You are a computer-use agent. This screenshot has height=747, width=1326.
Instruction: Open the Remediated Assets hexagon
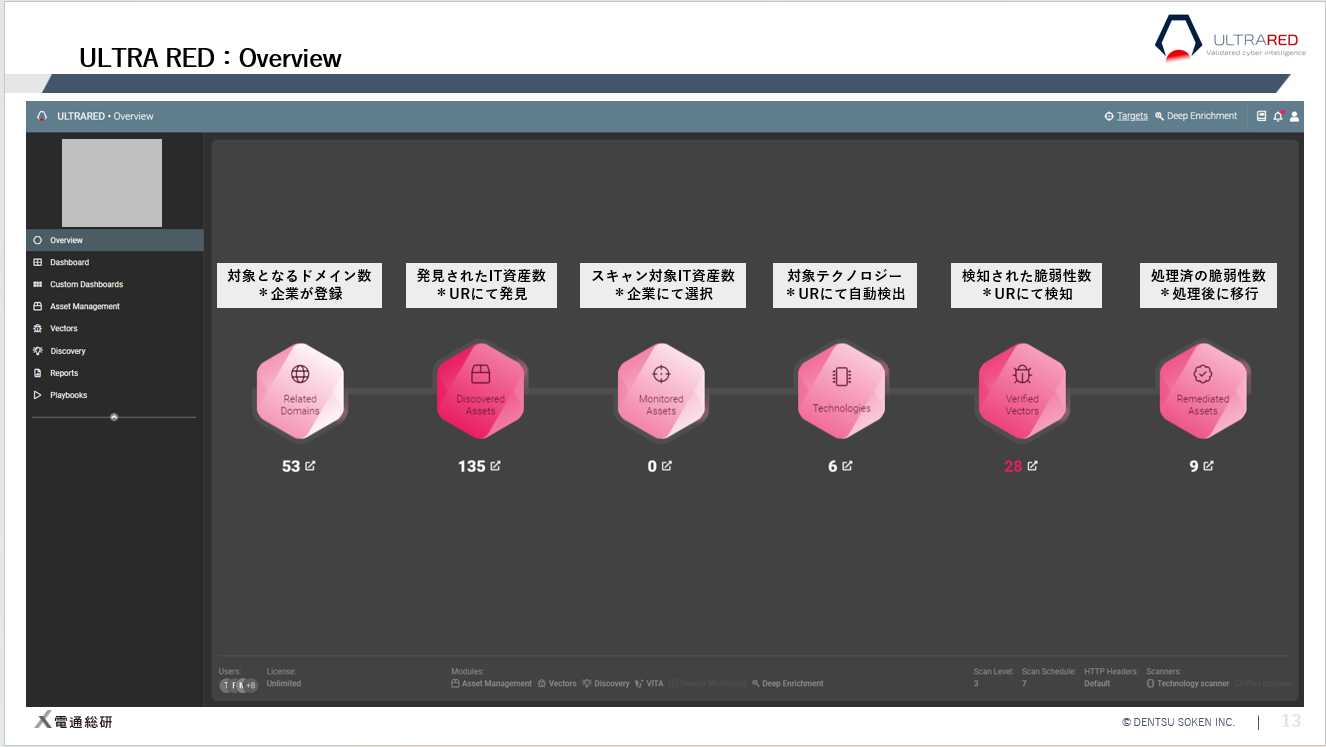click(1203, 389)
